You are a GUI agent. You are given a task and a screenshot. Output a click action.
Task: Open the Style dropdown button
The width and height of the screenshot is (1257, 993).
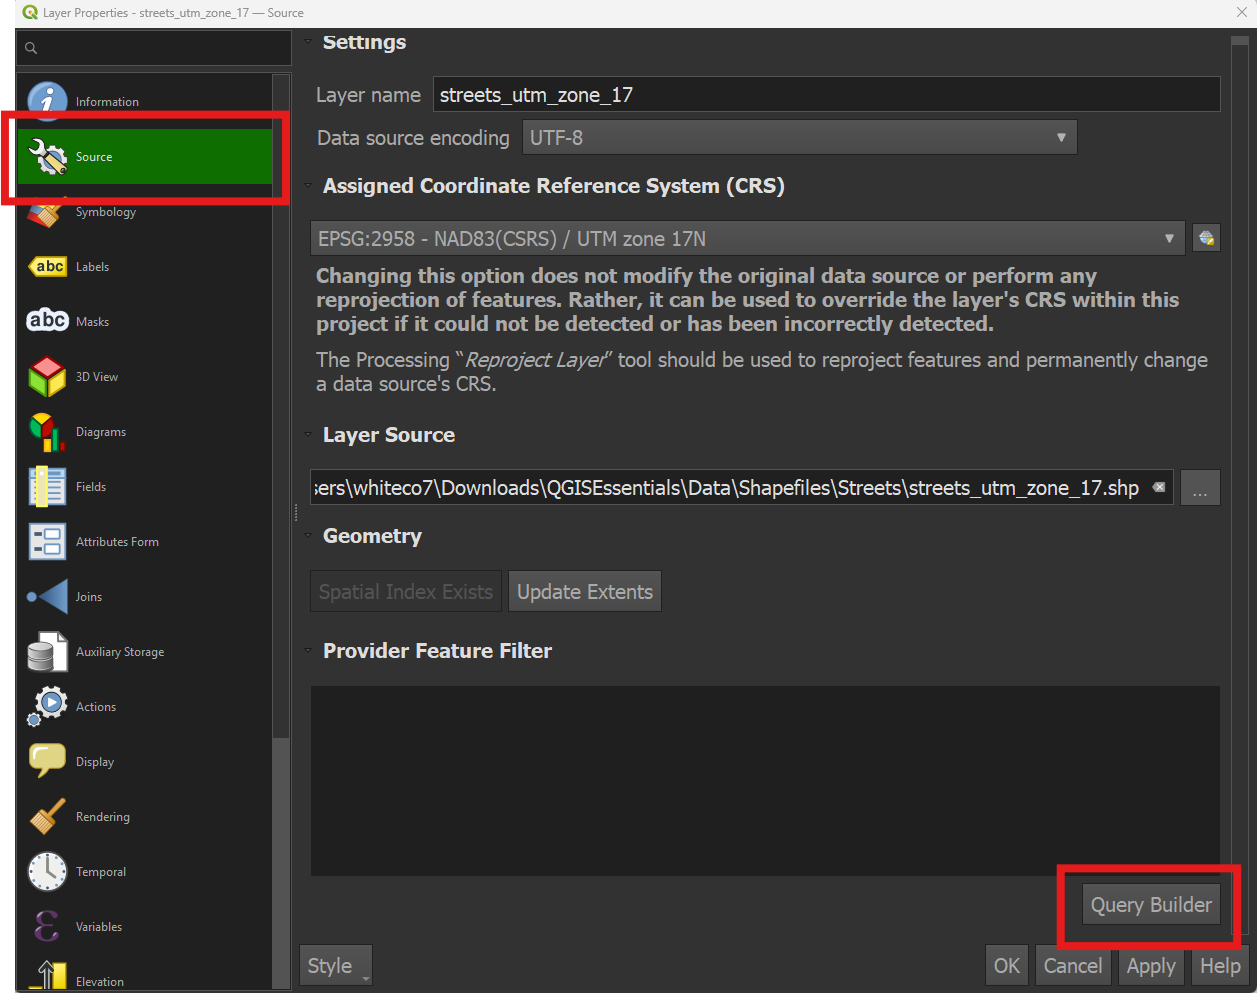pos(335,966)
